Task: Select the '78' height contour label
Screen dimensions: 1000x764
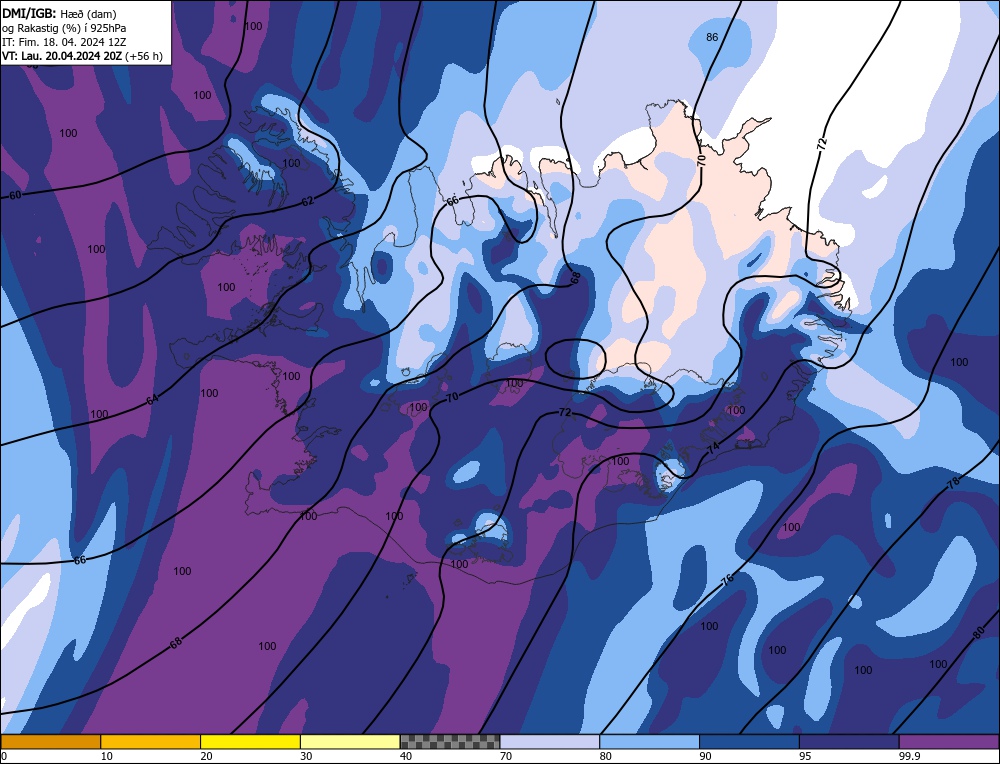Action: tap(953, 483)
